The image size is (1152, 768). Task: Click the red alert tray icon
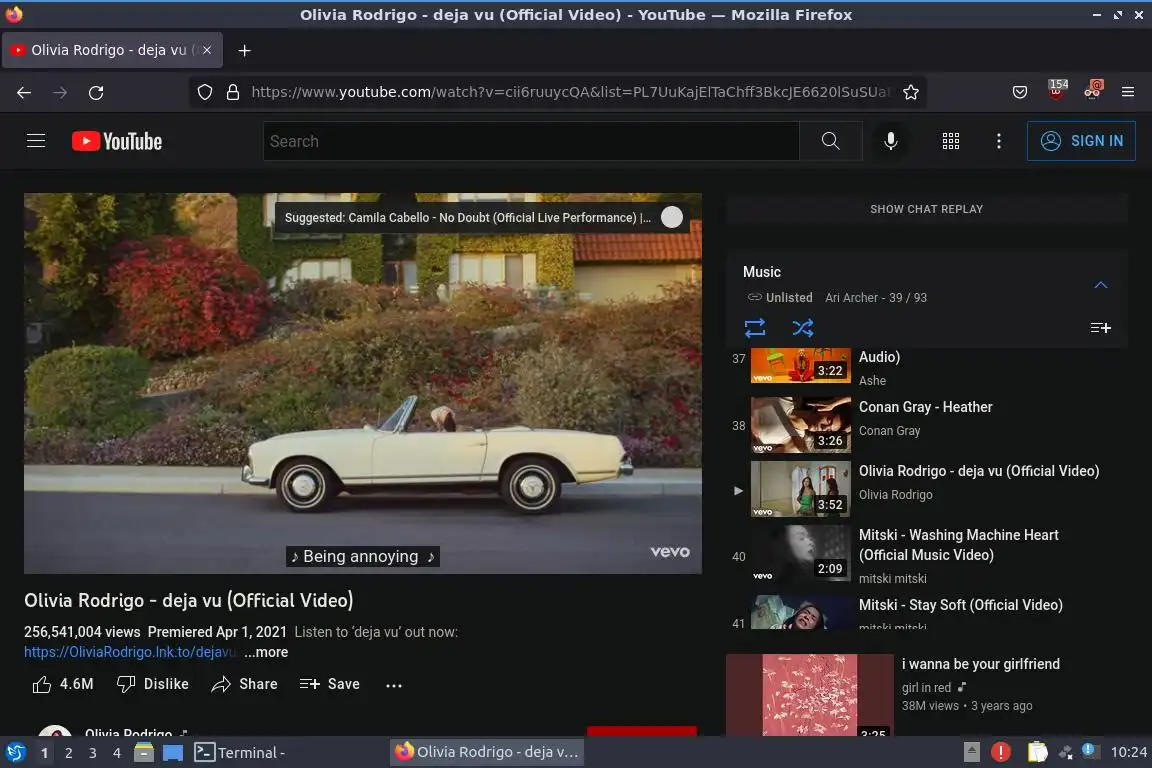coord(1000,752)
